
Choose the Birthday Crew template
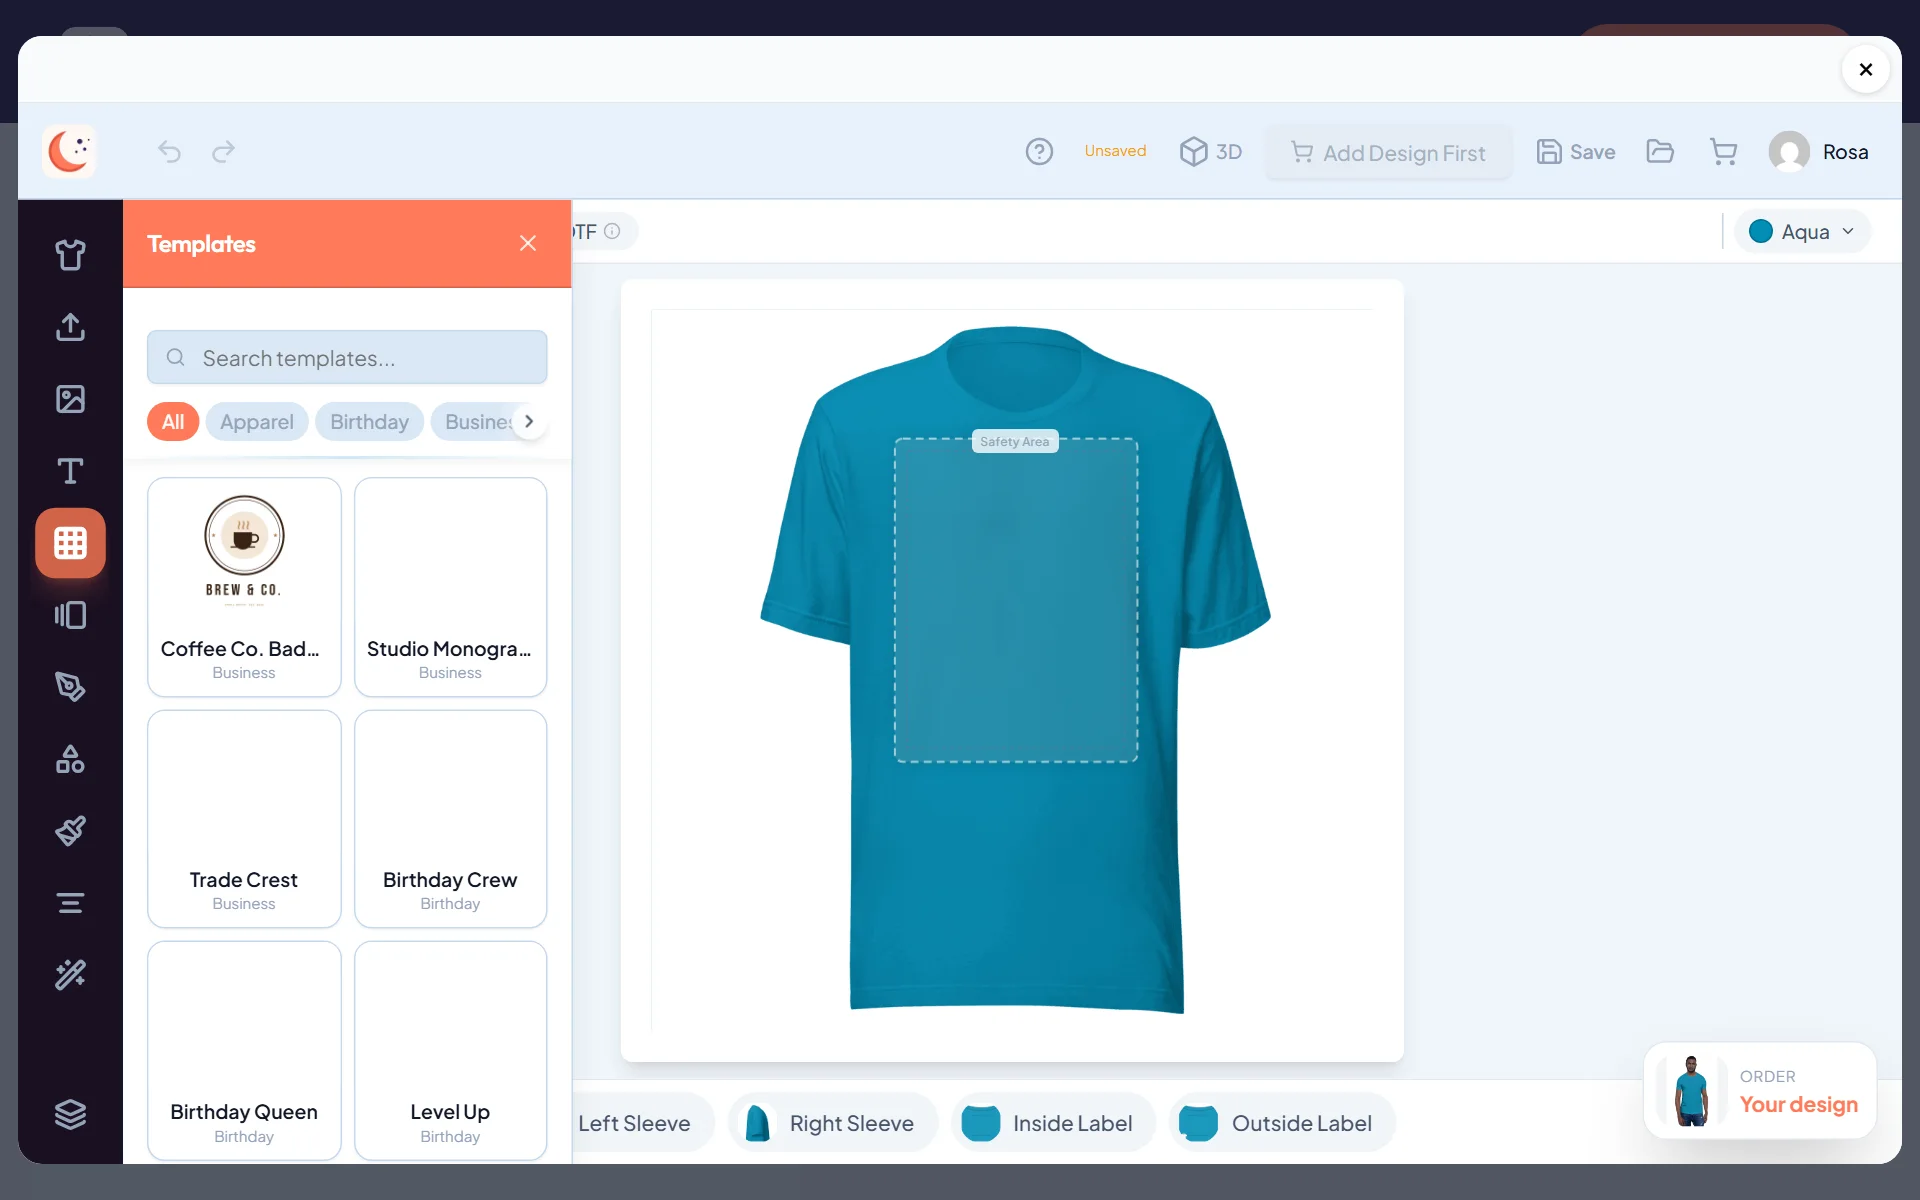450,819
